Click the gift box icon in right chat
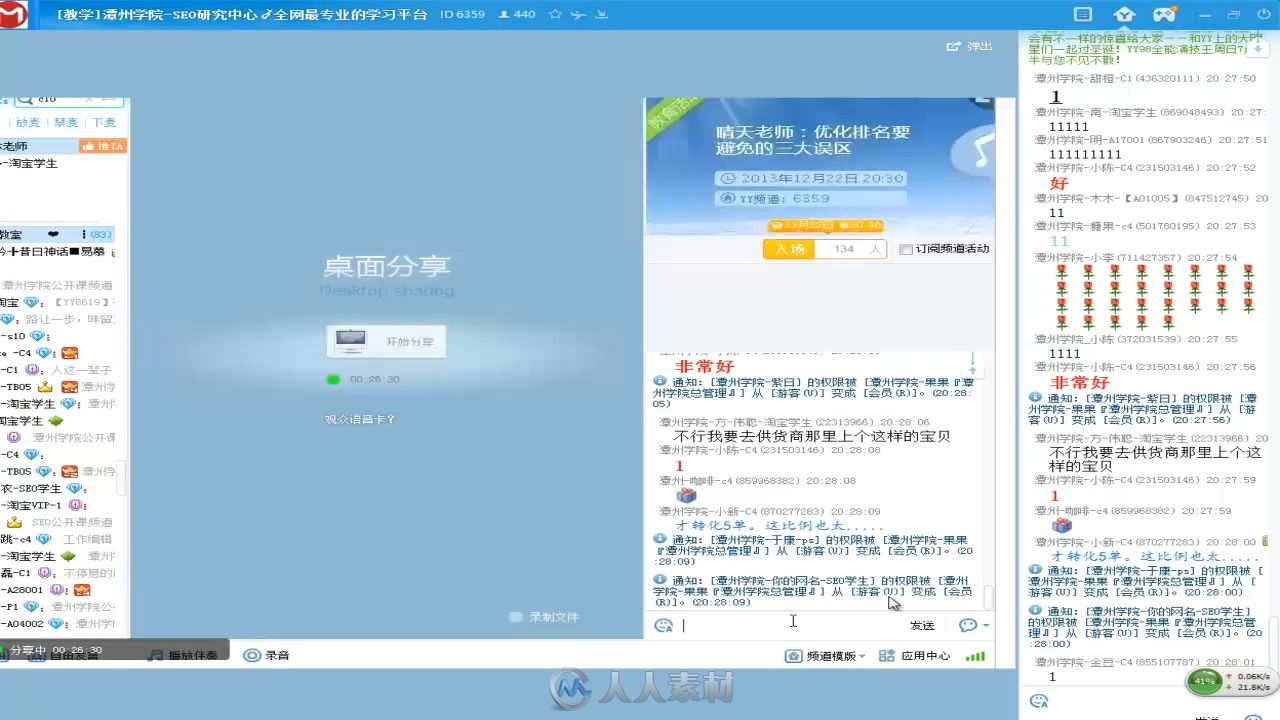Image resolution: width=1280 pixels, height=720 pixels. 1062,526
